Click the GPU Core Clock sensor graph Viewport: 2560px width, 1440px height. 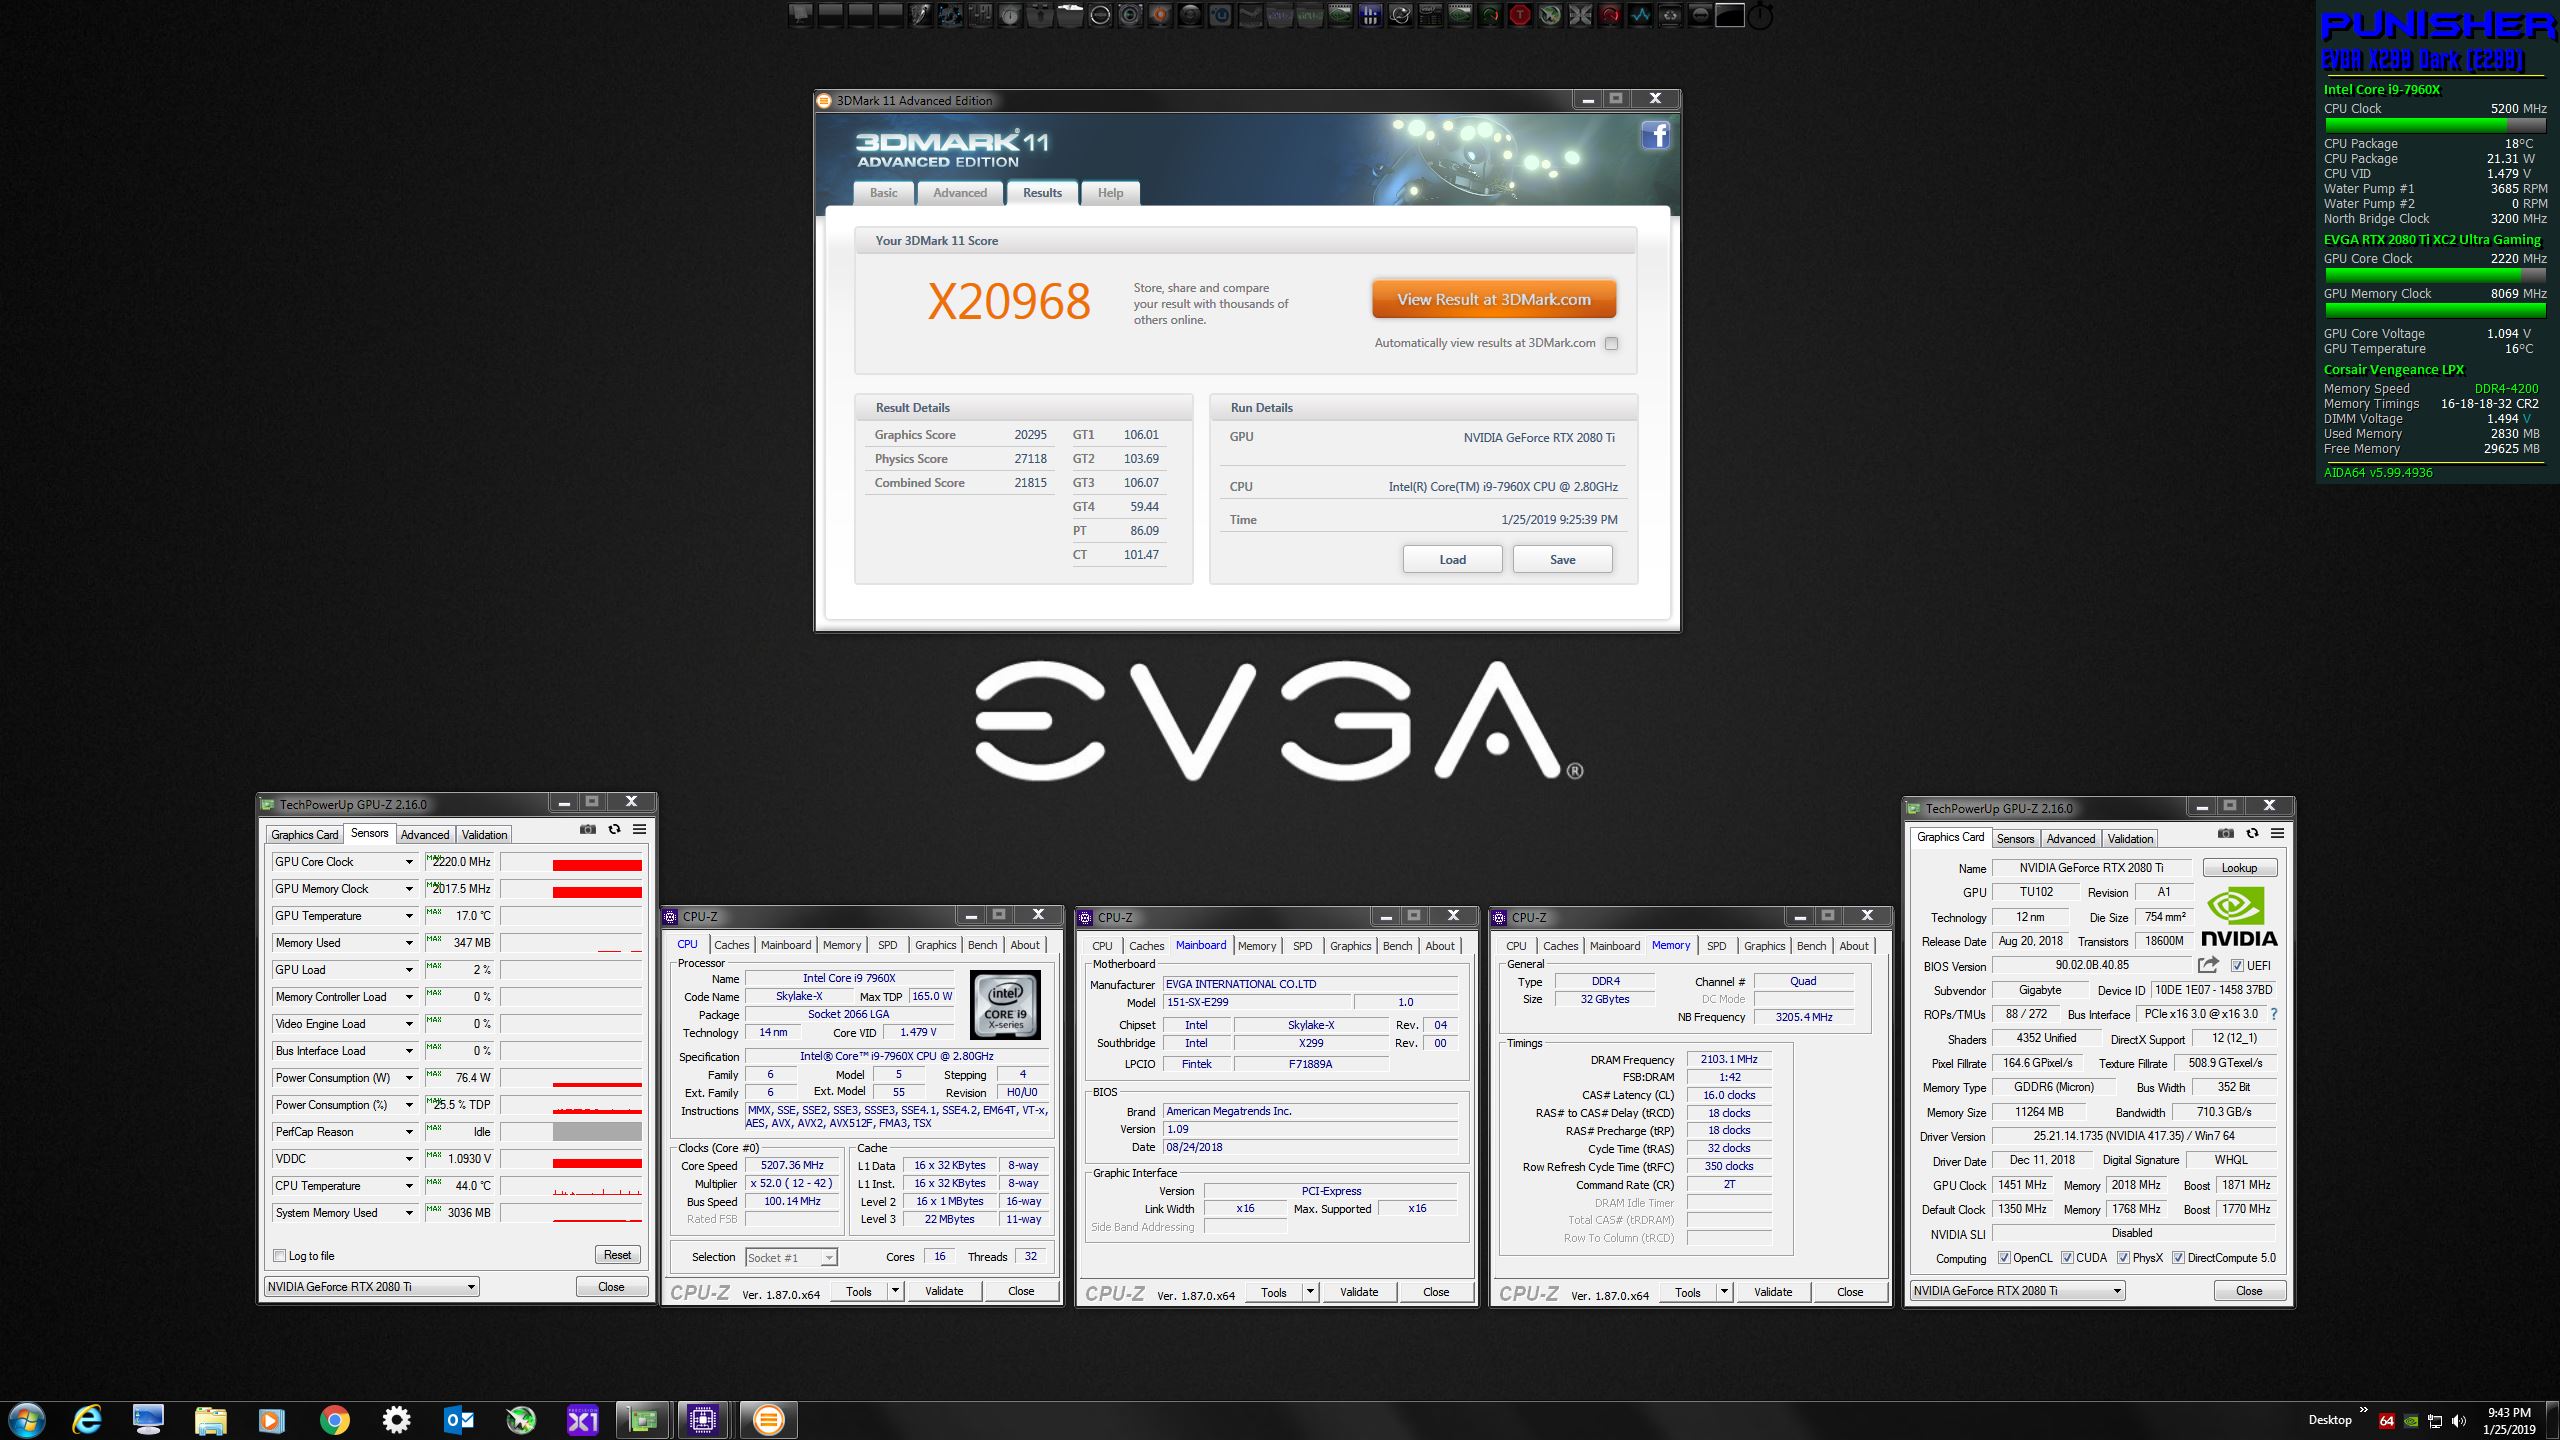(570, 862)
